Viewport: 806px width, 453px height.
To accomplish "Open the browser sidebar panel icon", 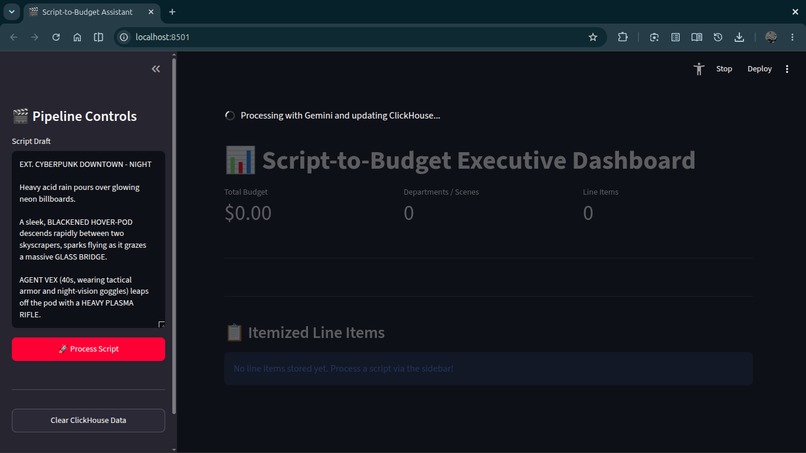I will [x=675, y=37].
